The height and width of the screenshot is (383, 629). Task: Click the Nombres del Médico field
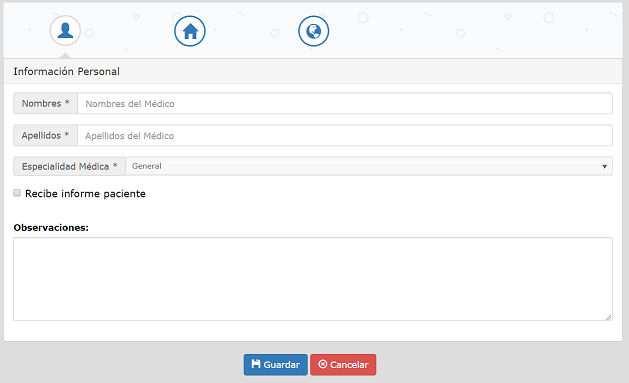pyautogui.click(x=345, y=103)
